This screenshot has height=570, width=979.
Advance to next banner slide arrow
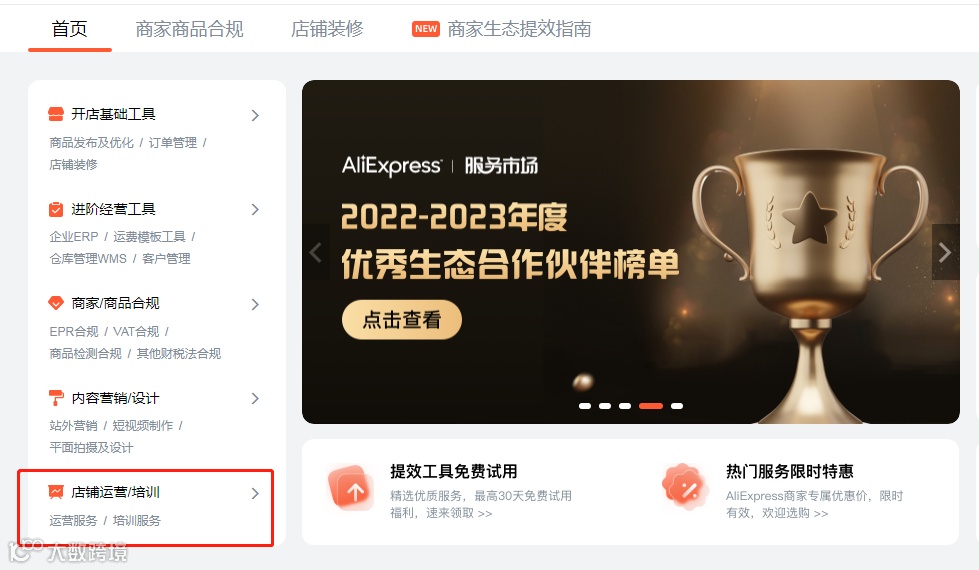[945, 252]
